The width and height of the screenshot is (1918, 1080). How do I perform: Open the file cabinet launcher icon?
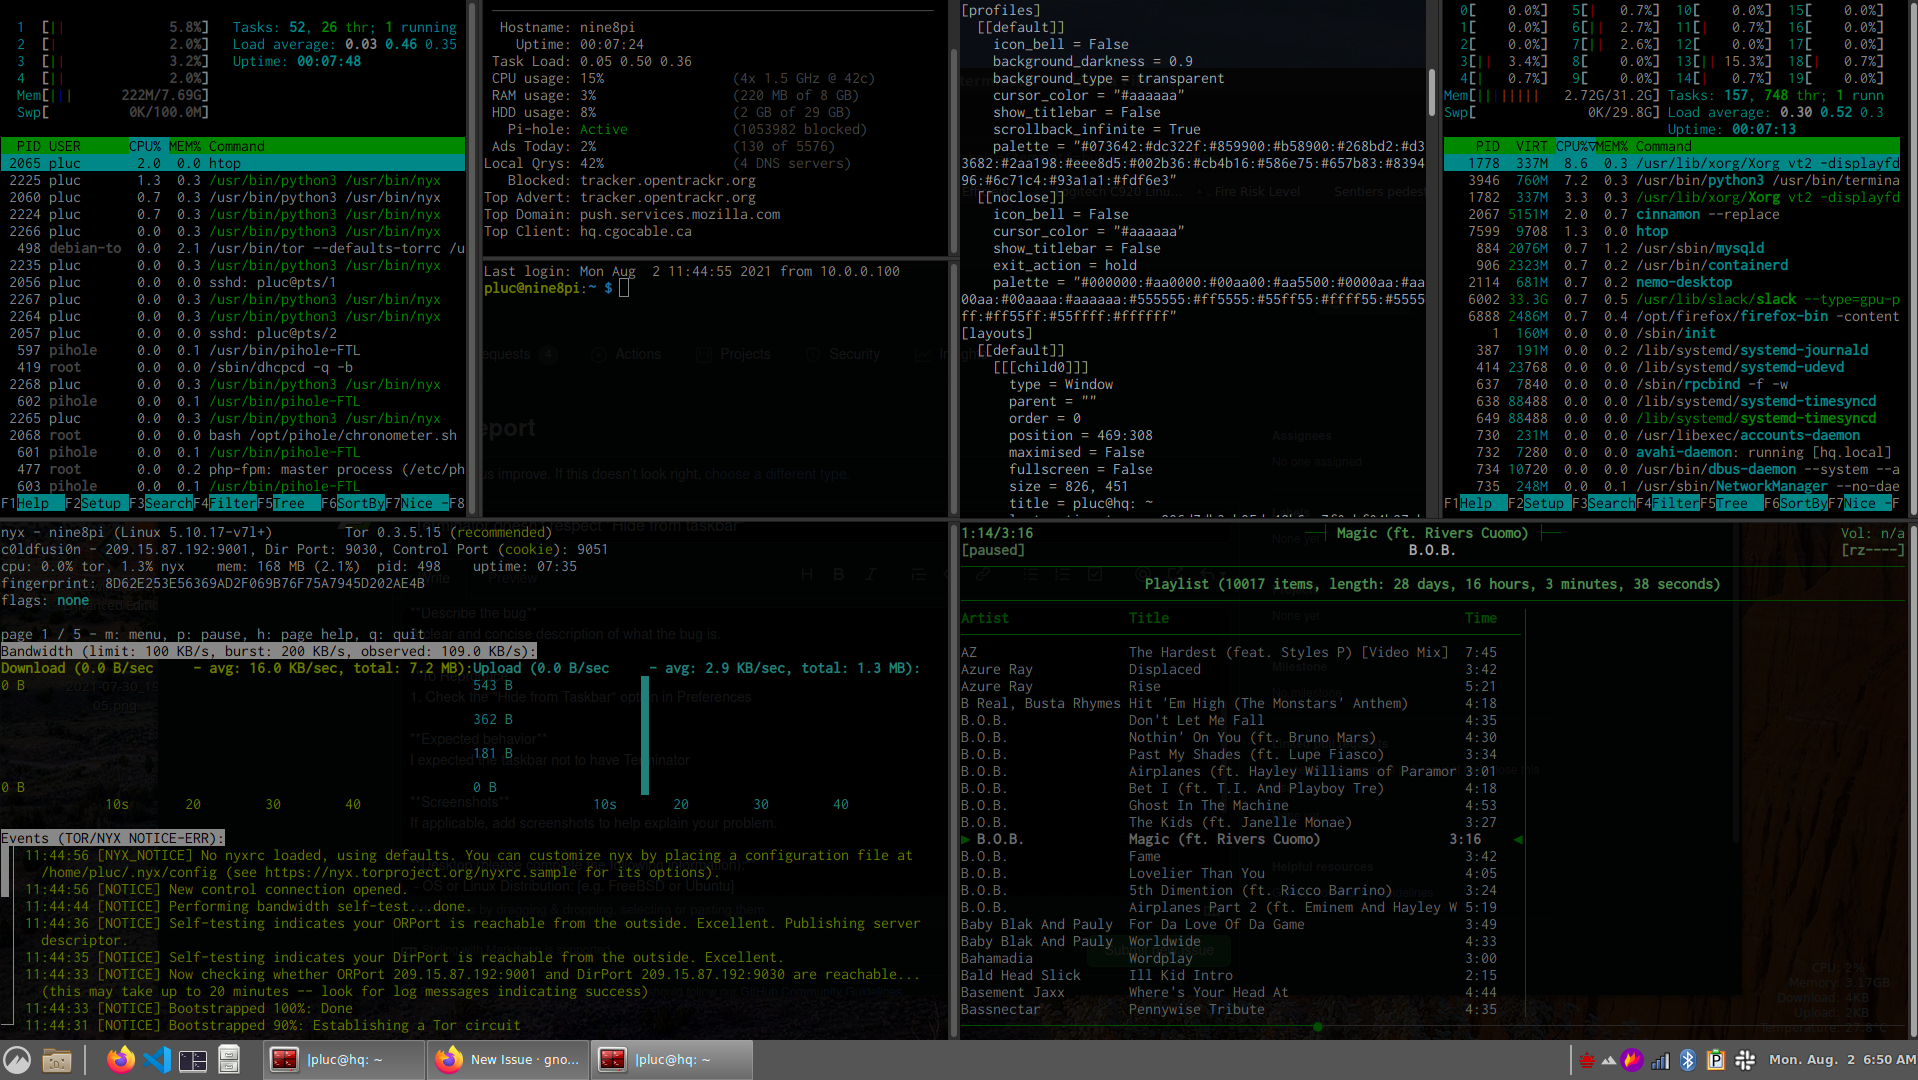(x=229, y=1059)
